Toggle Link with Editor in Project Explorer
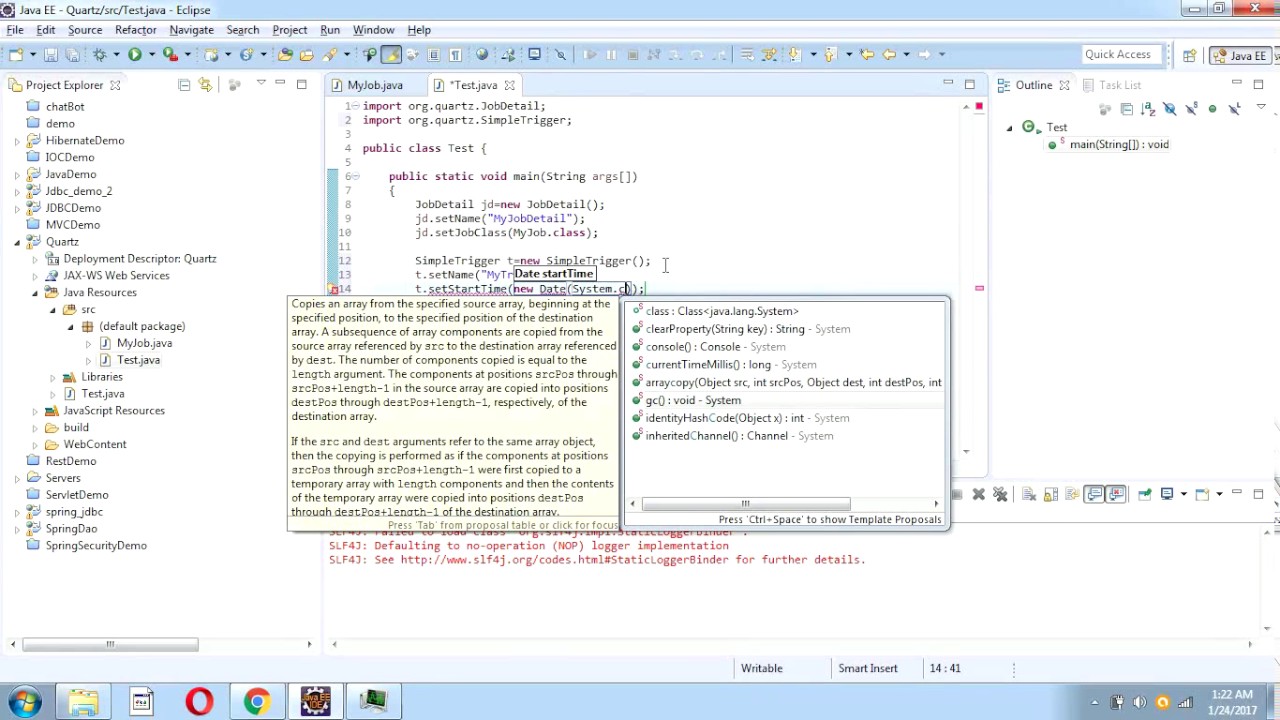Screen dimensions: 1280x720 pos(205,85)
